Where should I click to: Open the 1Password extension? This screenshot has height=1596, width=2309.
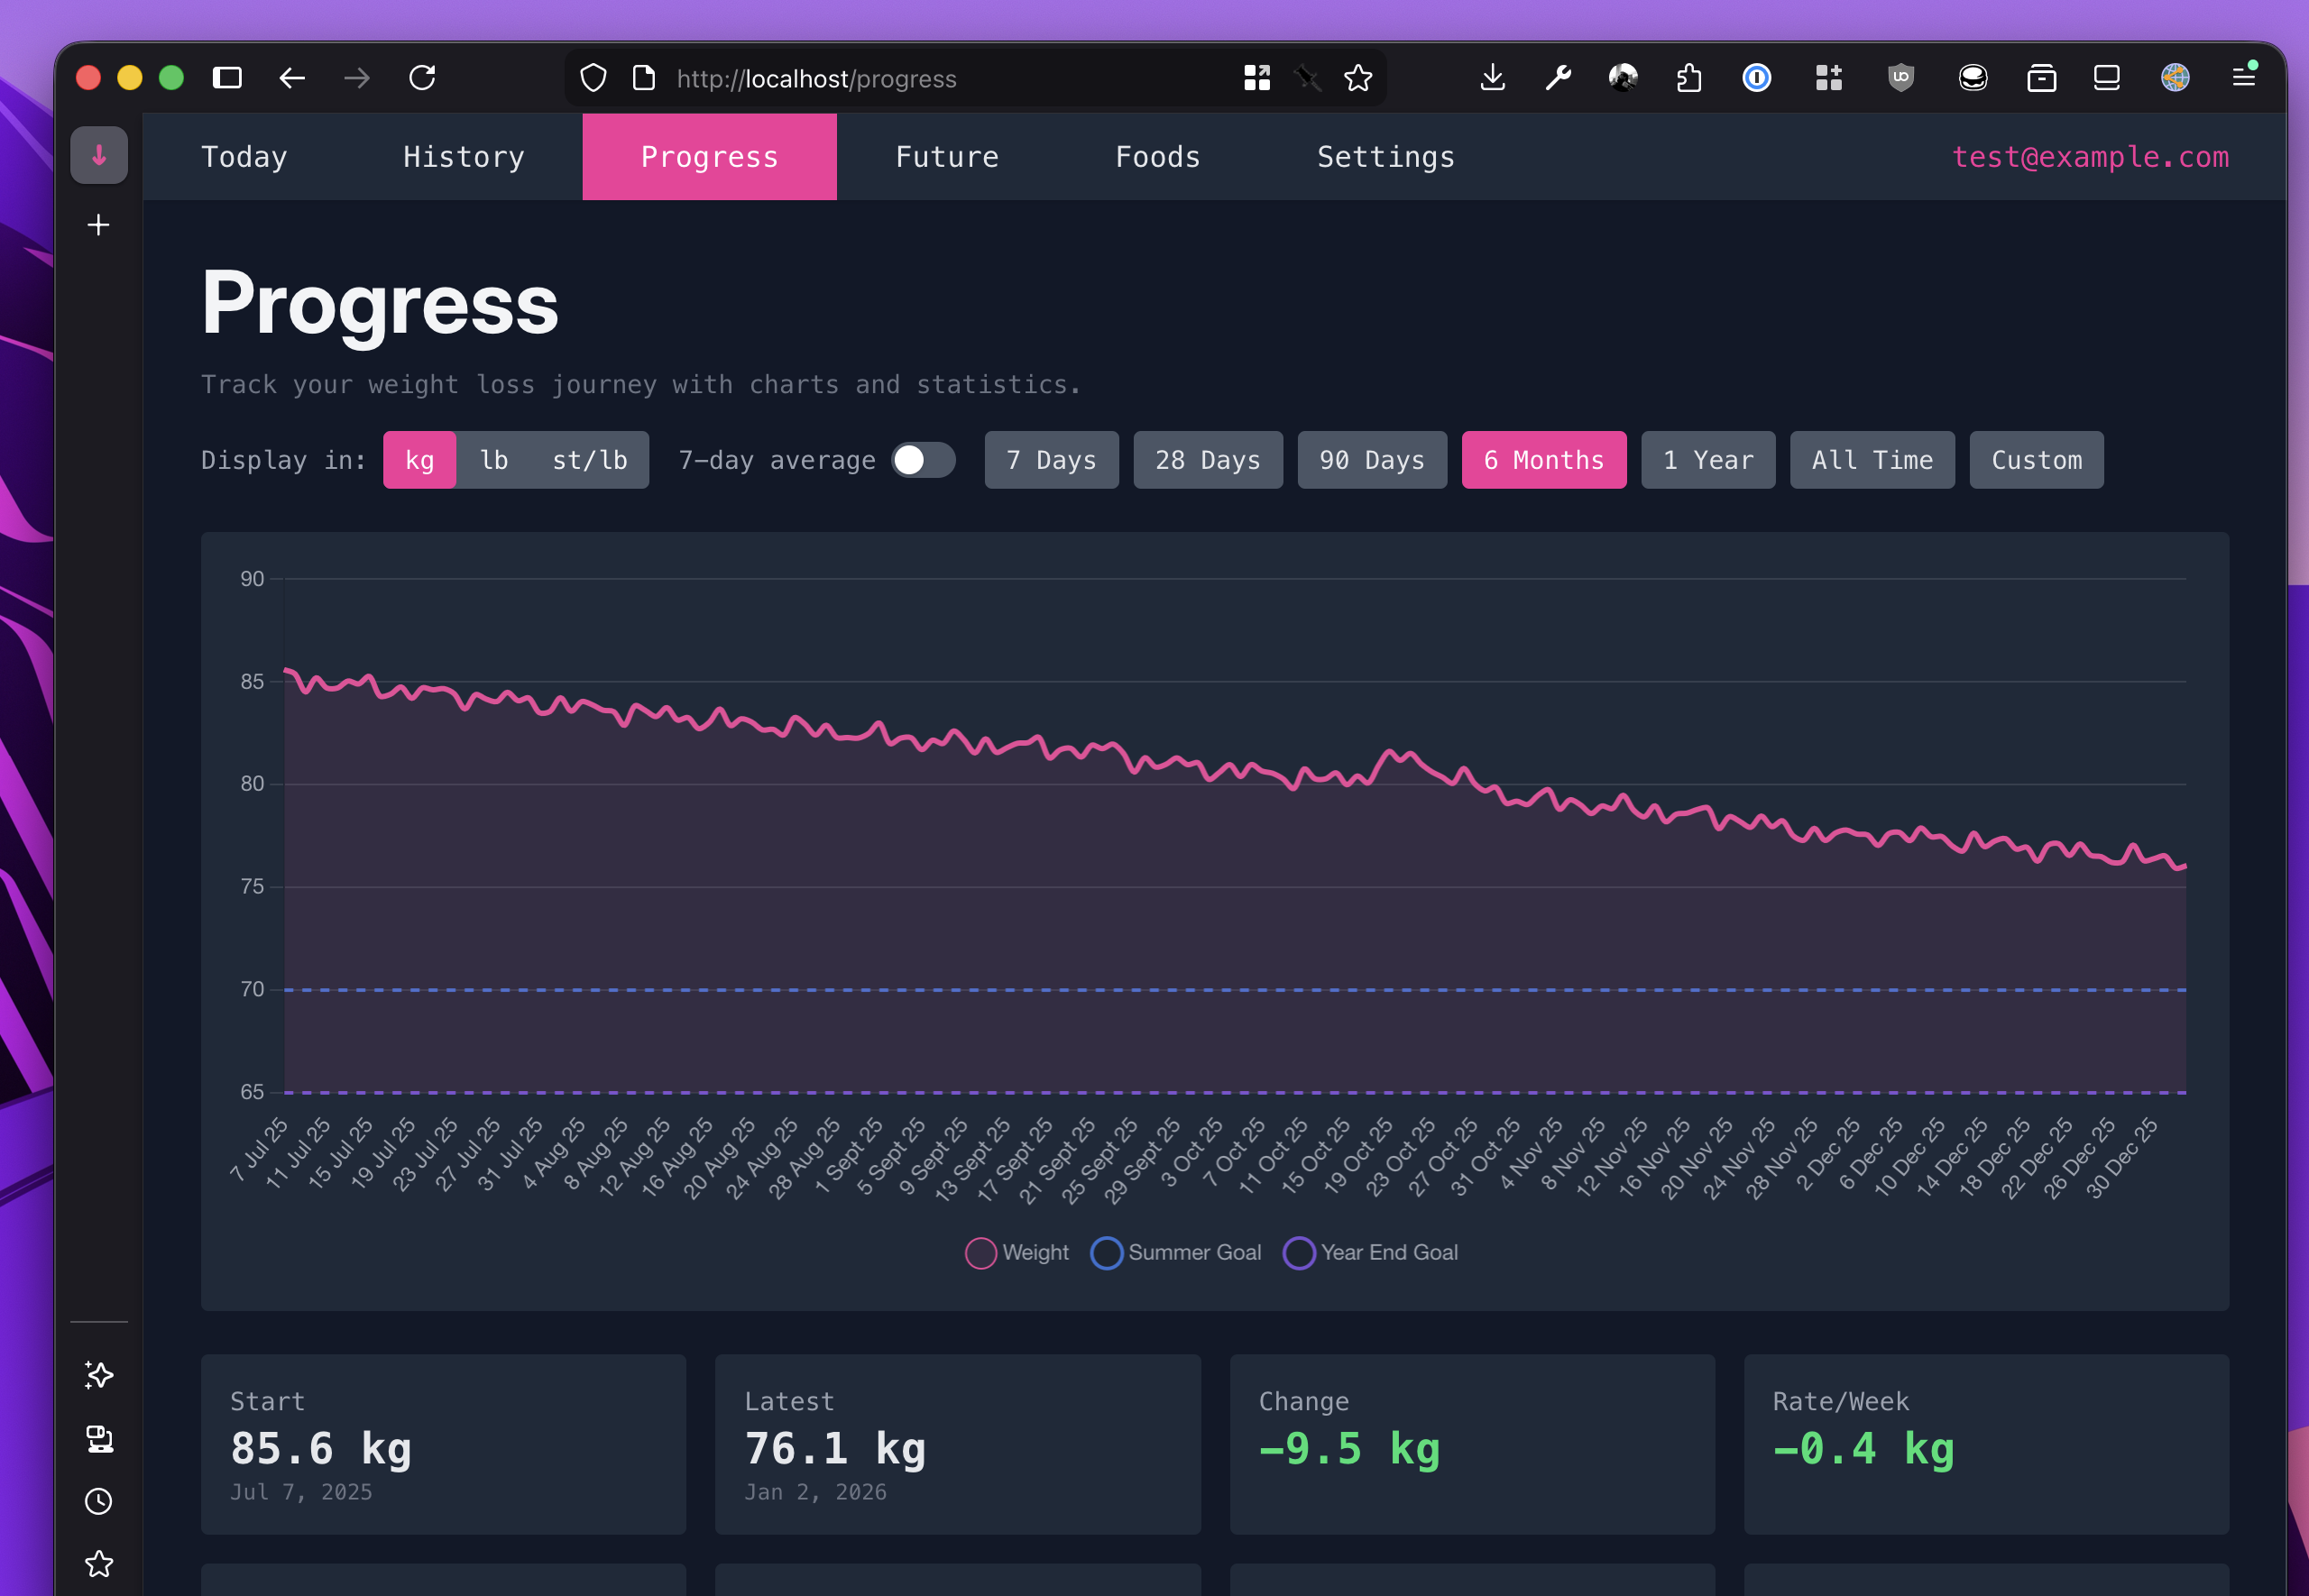[x=1757, y=78]
